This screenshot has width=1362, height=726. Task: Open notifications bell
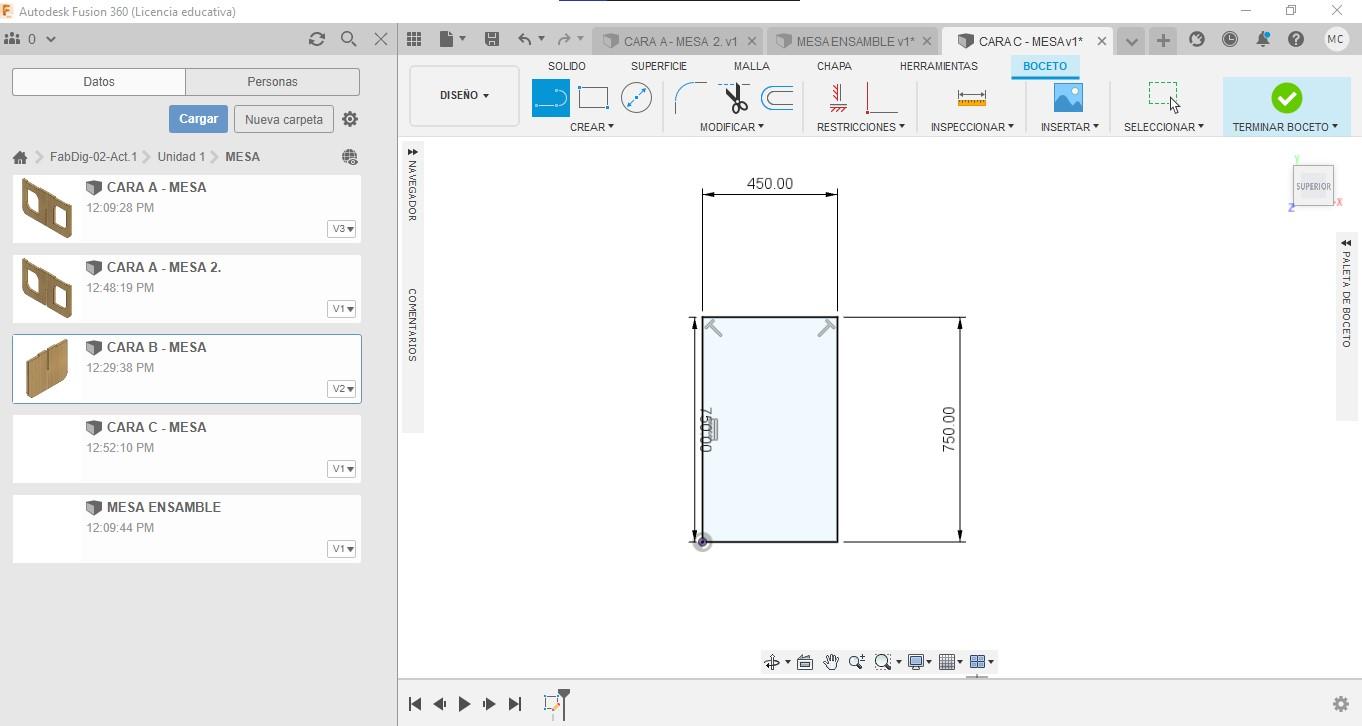[1263, 40]
